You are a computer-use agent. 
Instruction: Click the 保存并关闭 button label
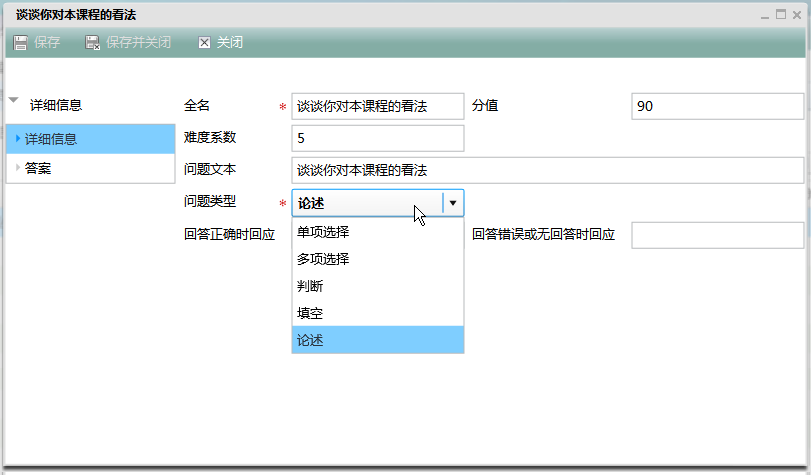pyautogui.click(x=138, y=42)
